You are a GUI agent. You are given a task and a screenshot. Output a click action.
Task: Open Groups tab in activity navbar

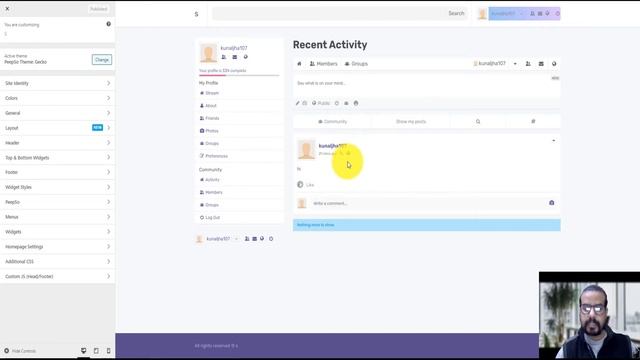click(x=356, y=64)
